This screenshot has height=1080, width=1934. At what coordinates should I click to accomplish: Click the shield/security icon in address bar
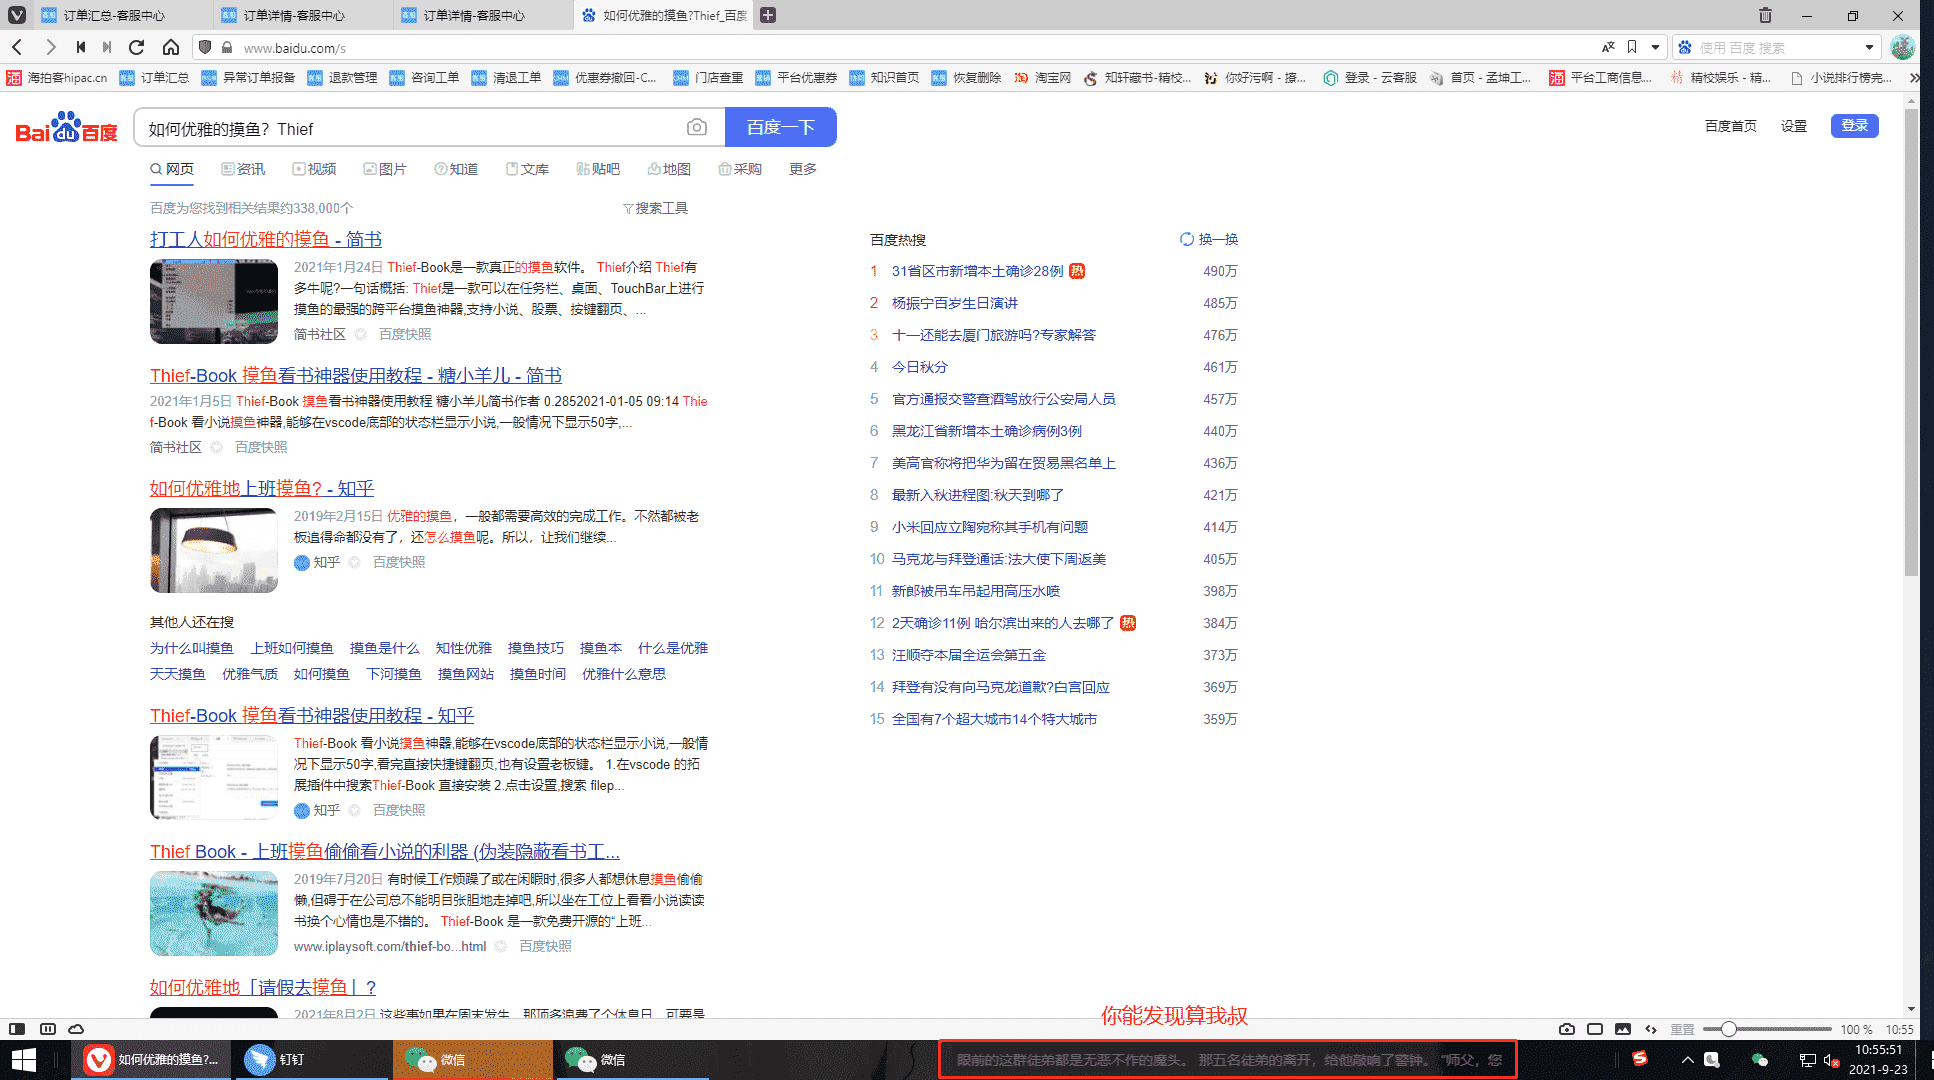(206, 48)
